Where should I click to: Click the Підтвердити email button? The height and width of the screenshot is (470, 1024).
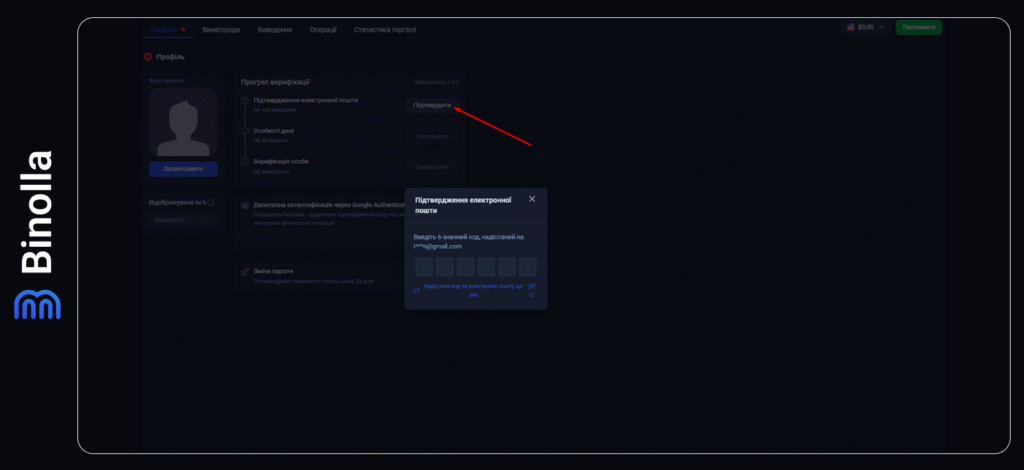pos(432,105)
